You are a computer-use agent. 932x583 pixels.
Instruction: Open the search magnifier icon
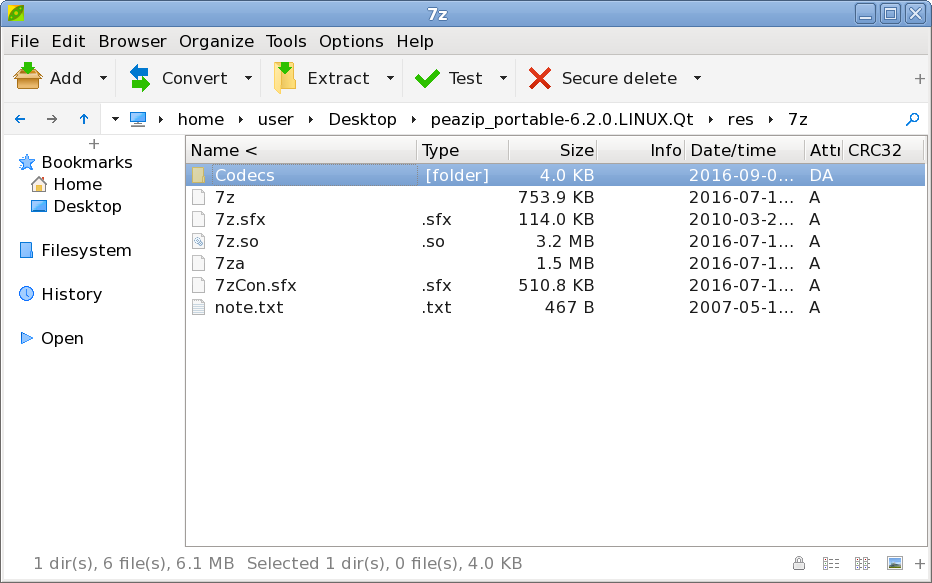click(912, 119)
